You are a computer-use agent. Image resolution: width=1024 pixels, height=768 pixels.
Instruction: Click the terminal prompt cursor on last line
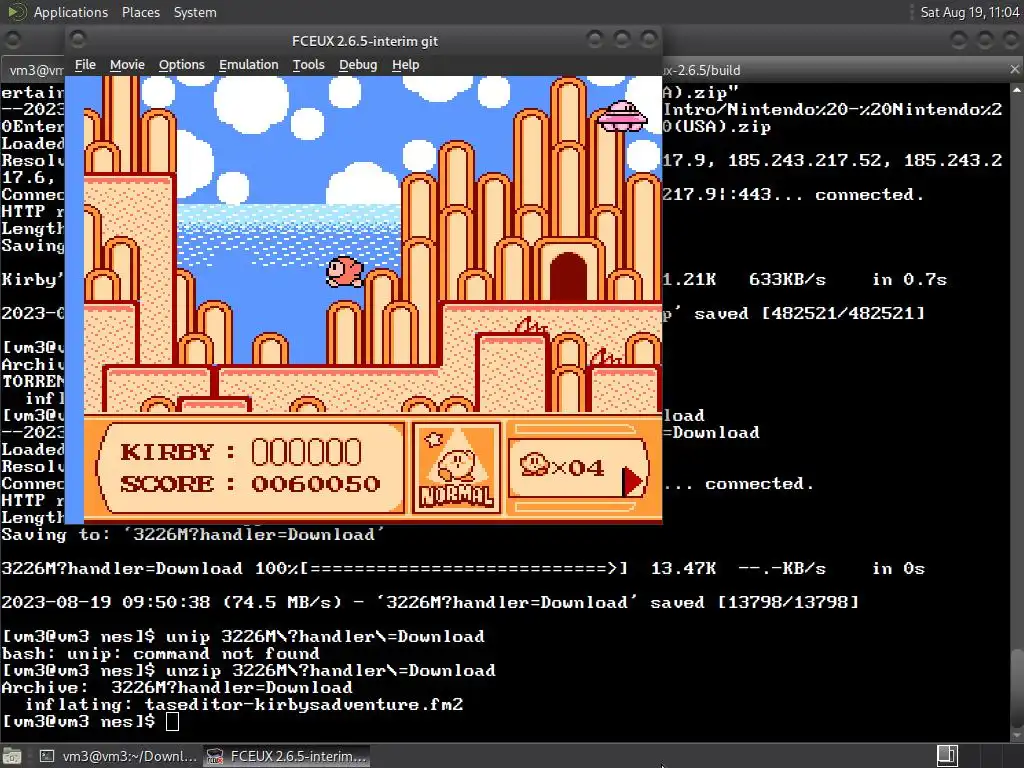(x=172, y=722)
